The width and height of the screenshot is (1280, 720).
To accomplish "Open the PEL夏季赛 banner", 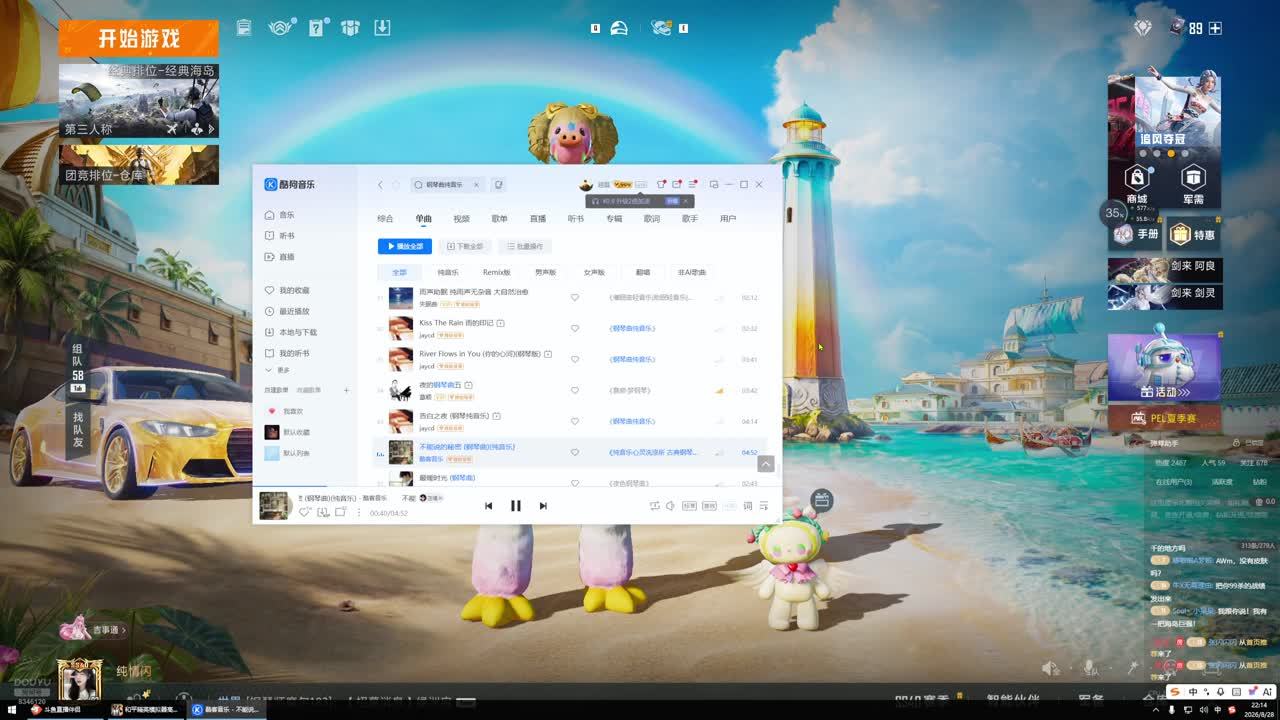I will click(1164, 418).
